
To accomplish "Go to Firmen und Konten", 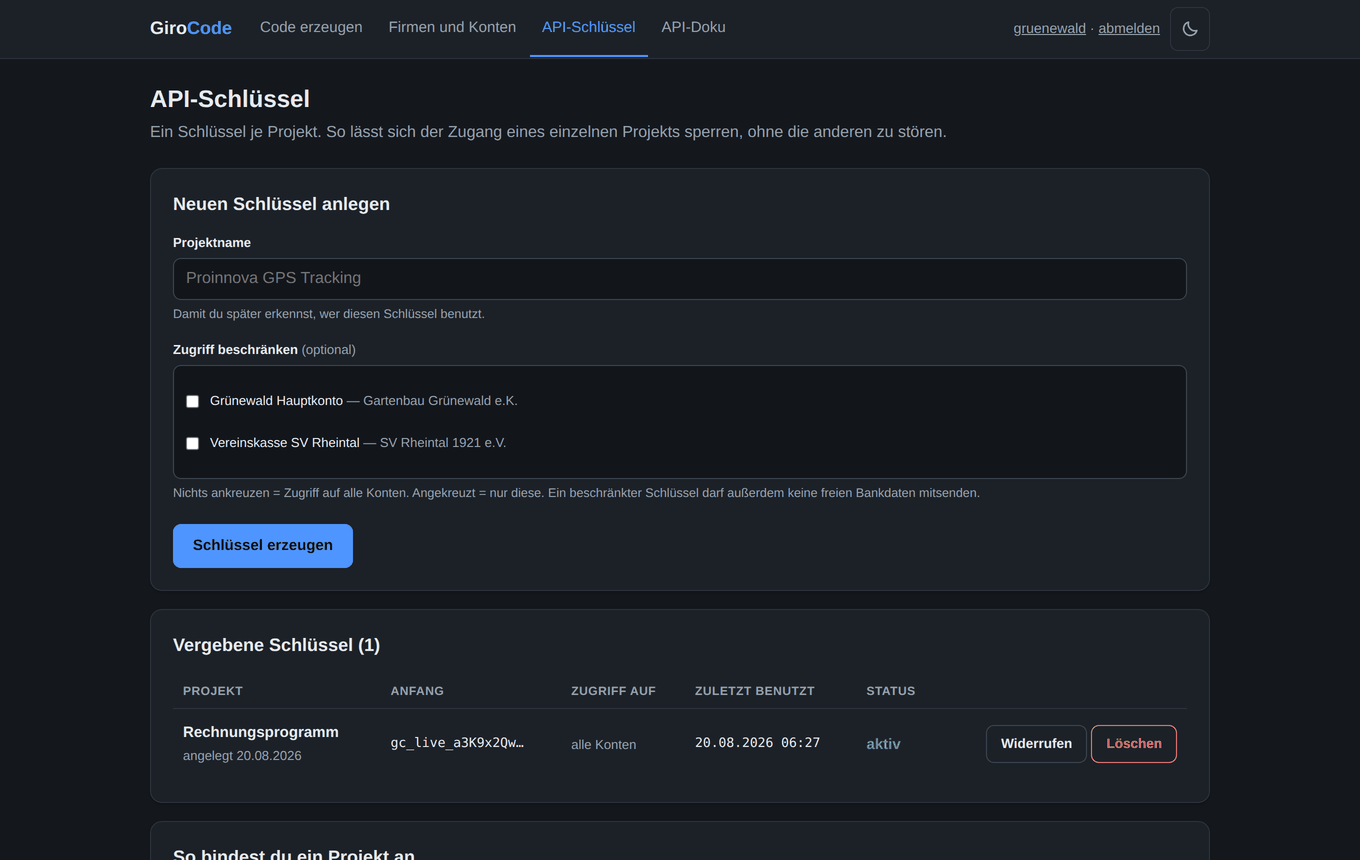I will point(452,28).
